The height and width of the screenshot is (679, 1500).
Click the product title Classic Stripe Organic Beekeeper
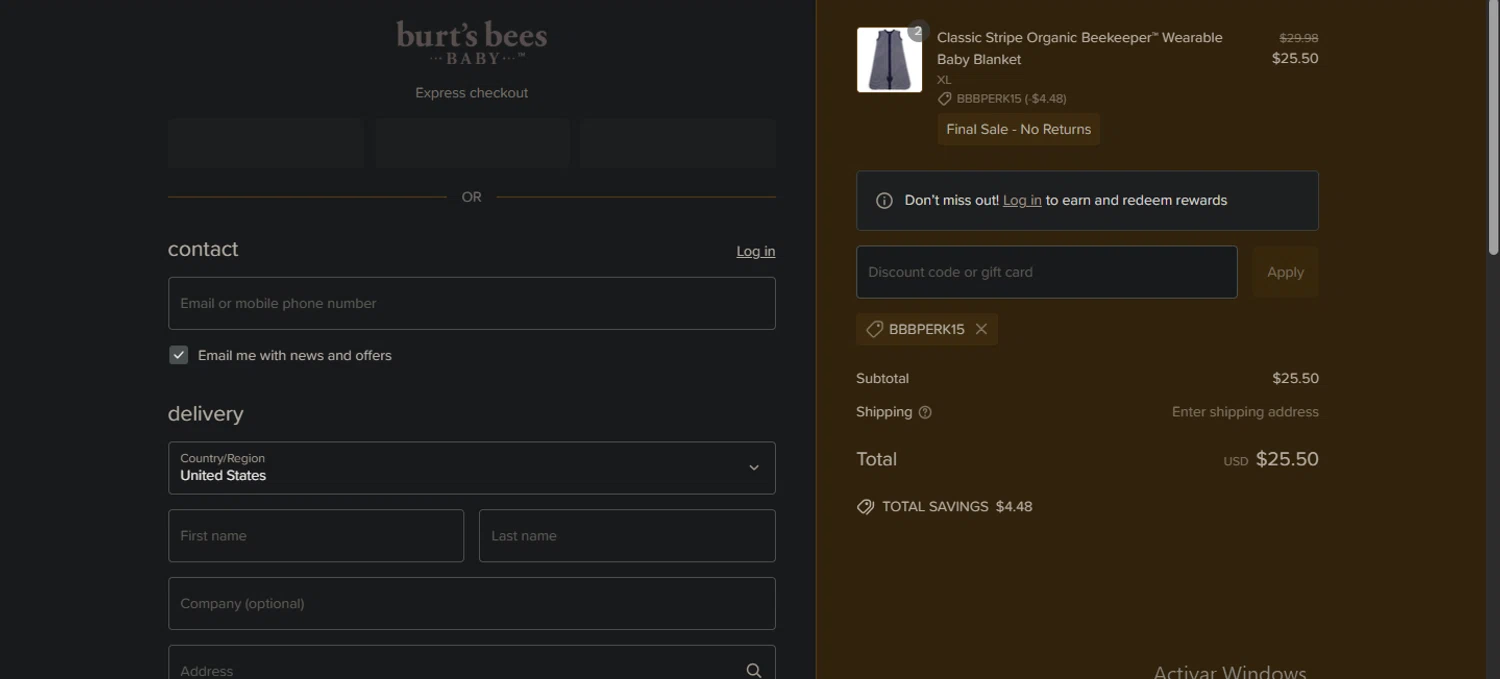click(1080, 48)
